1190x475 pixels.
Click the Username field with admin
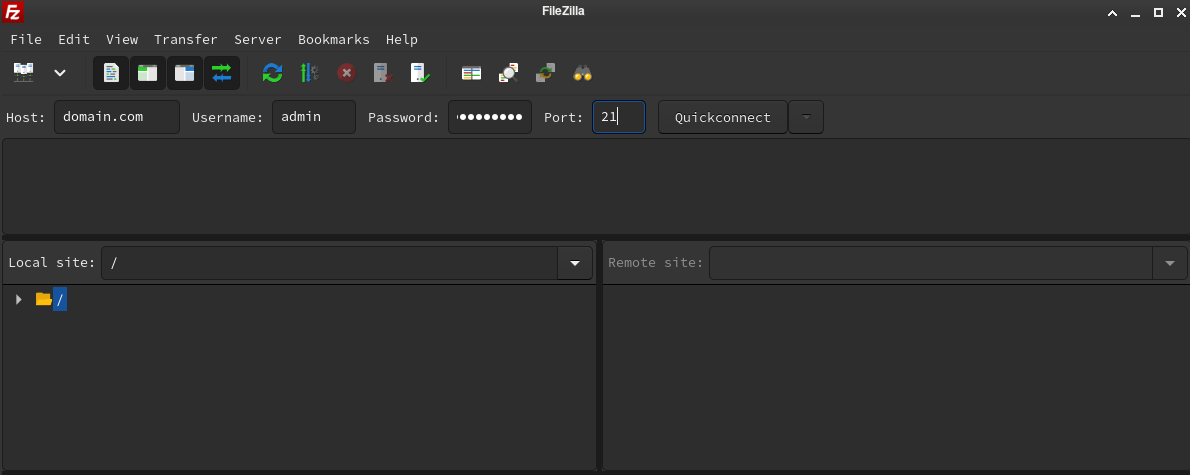click(x=313, y=117)
